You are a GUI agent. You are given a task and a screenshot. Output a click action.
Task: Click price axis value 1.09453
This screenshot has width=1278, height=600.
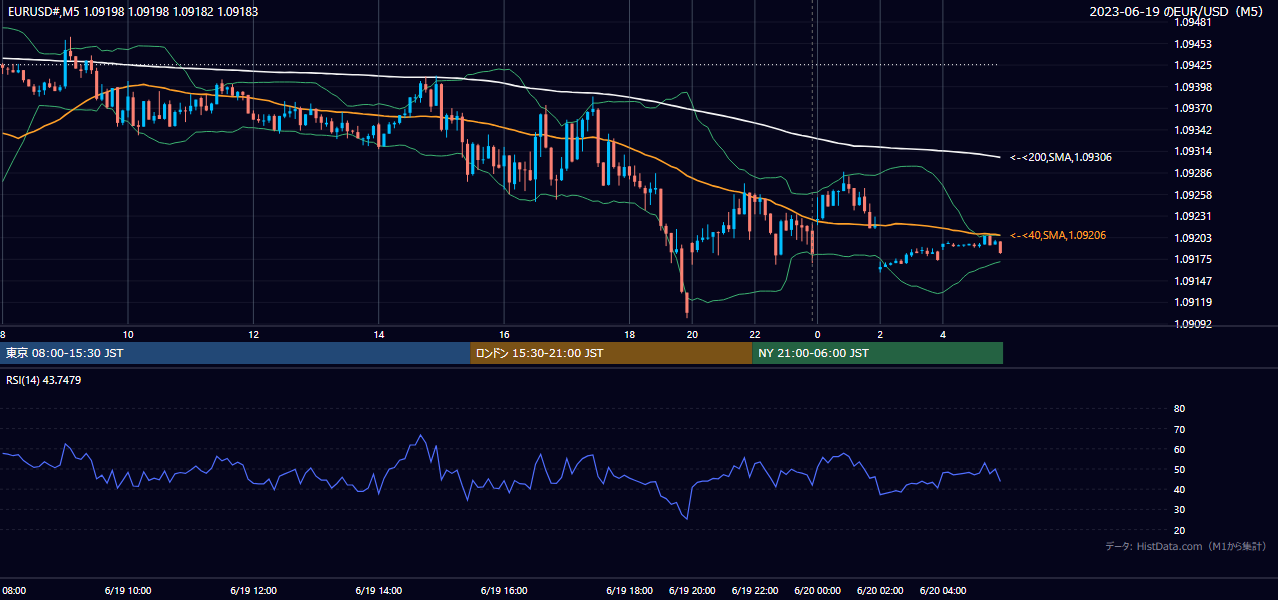tap(1193, 44)
